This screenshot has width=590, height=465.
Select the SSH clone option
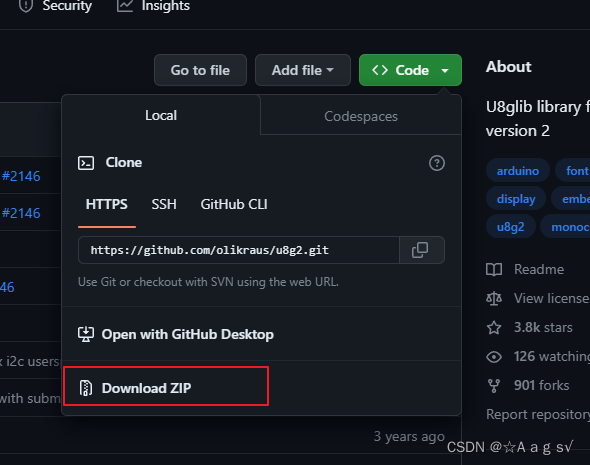pyautogui.click(x=164, y=204)
